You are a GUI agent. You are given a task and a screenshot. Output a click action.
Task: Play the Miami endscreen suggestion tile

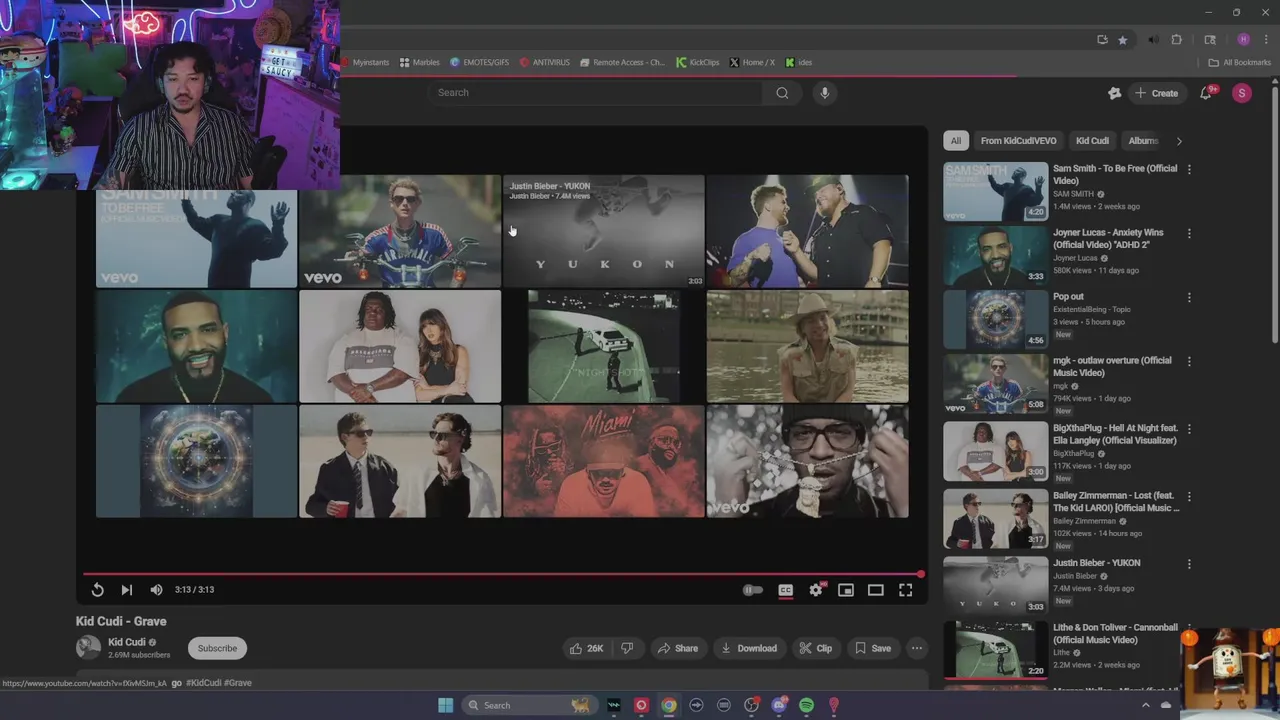[604, 461]
